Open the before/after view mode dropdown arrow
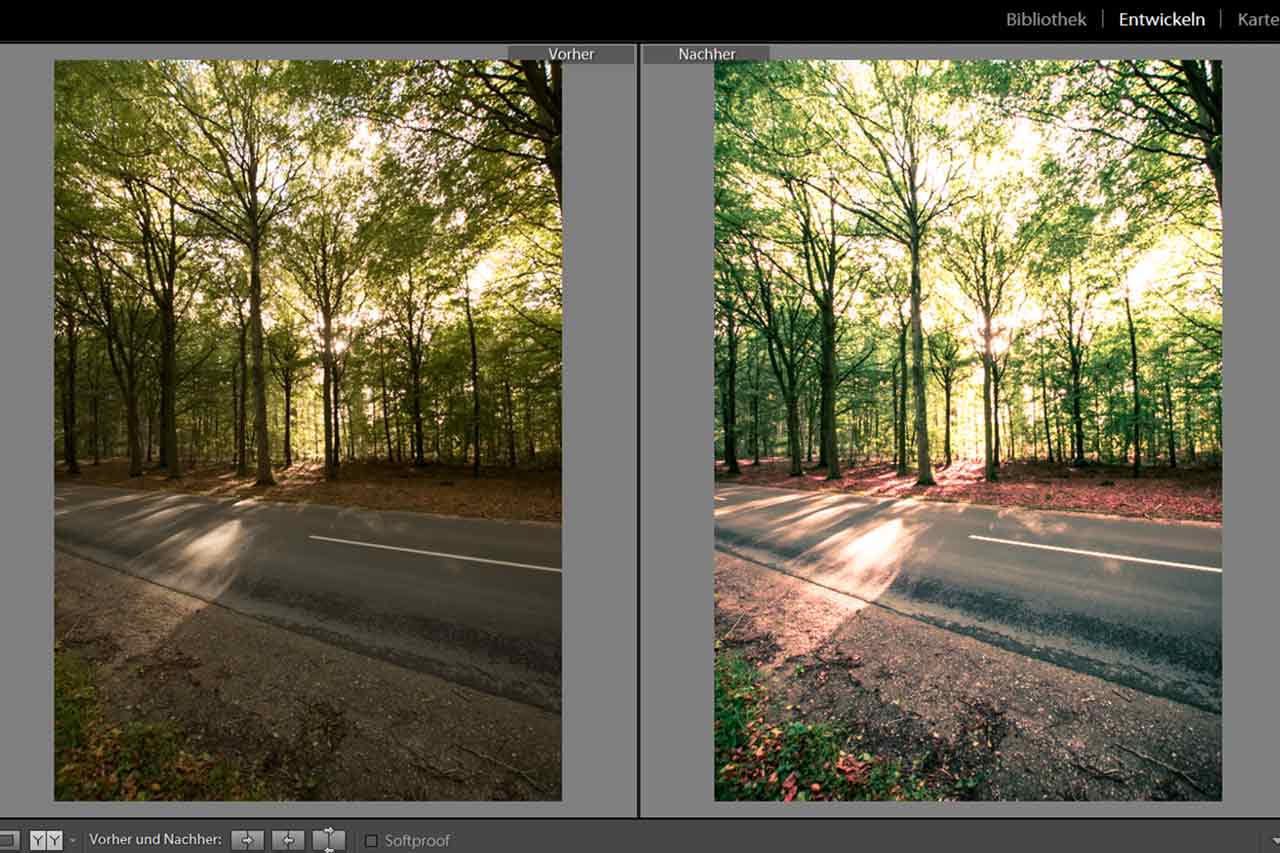Screen dimensions: 1280x853 tap(72, 841)
